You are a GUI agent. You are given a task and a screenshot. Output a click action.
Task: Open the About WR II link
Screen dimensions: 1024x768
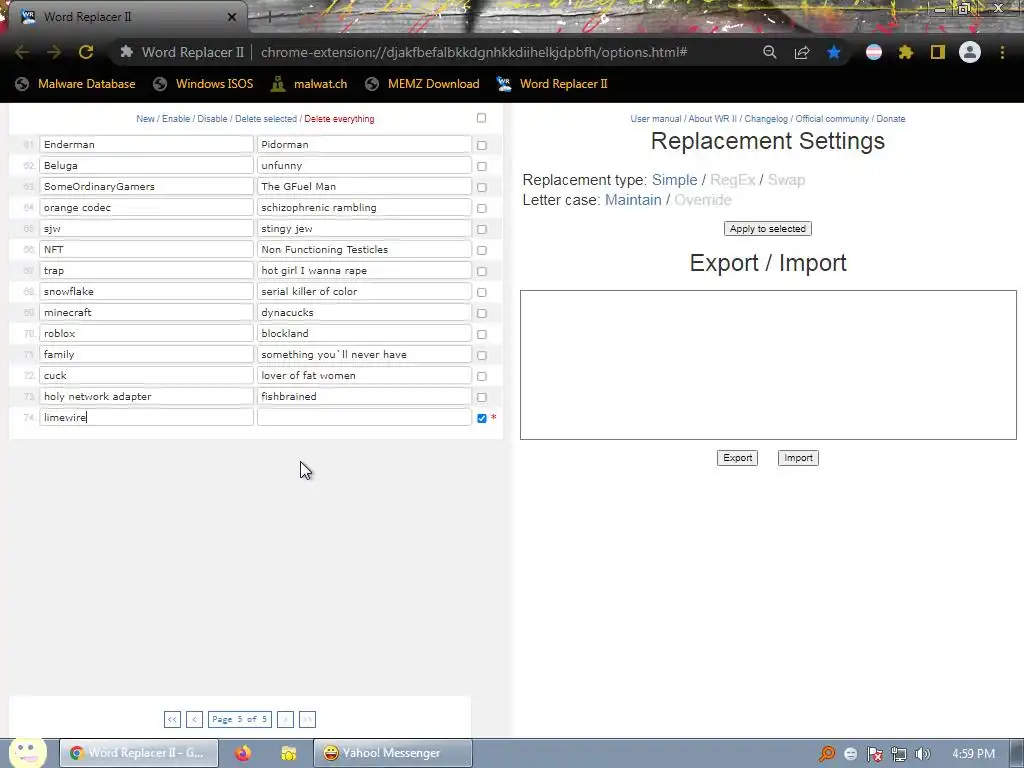712,119
